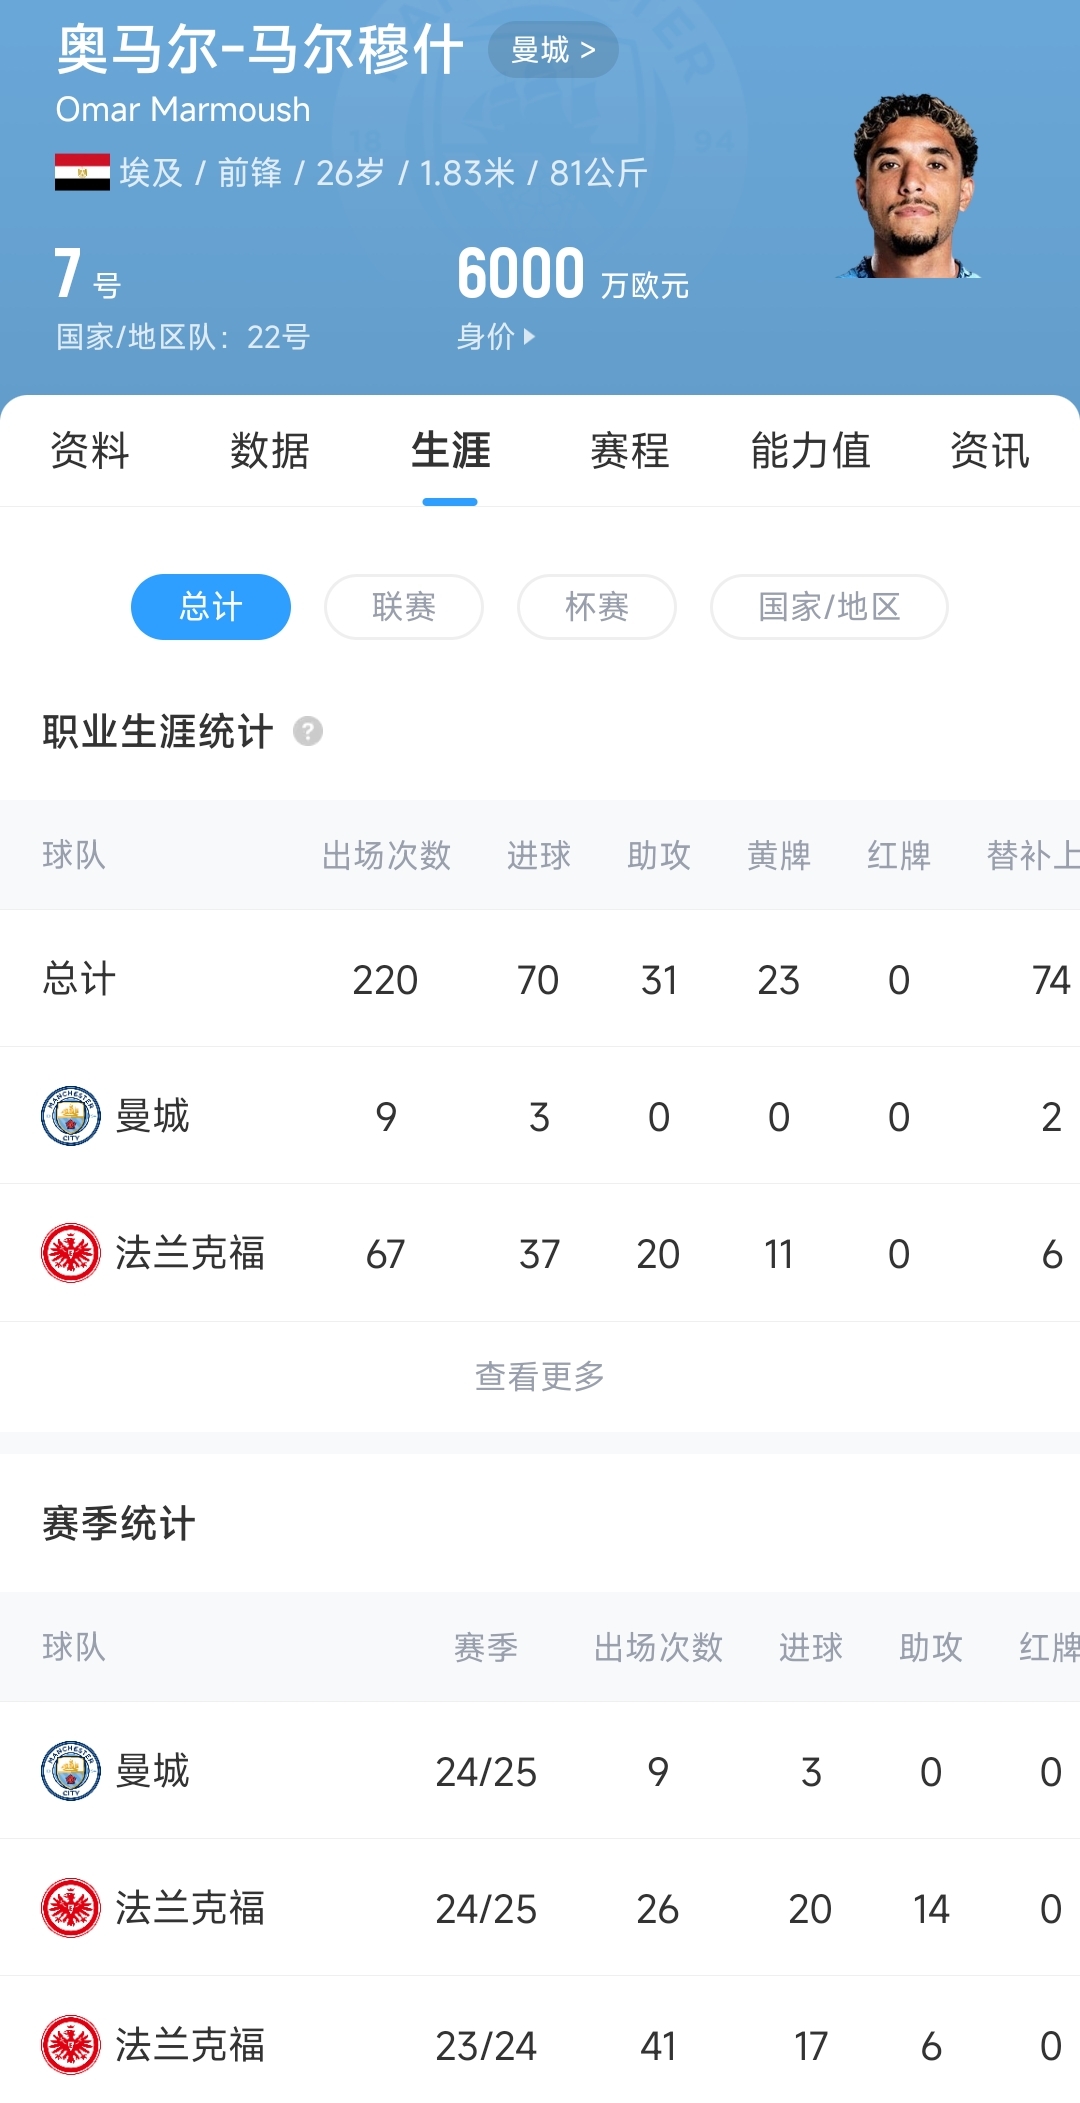Open the 曼城 team chevron badge
The image size is (1080, 2103).
coord(553,50)
